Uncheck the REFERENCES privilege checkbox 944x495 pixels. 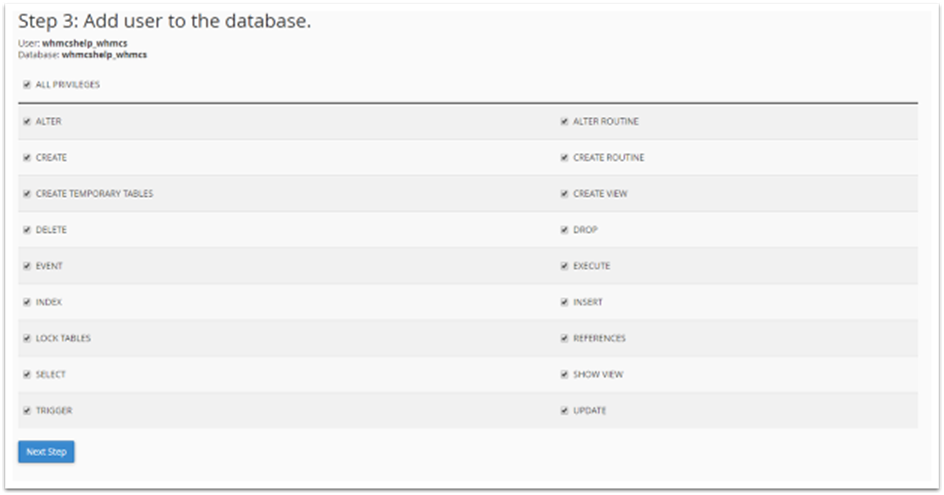click(564, 338)
